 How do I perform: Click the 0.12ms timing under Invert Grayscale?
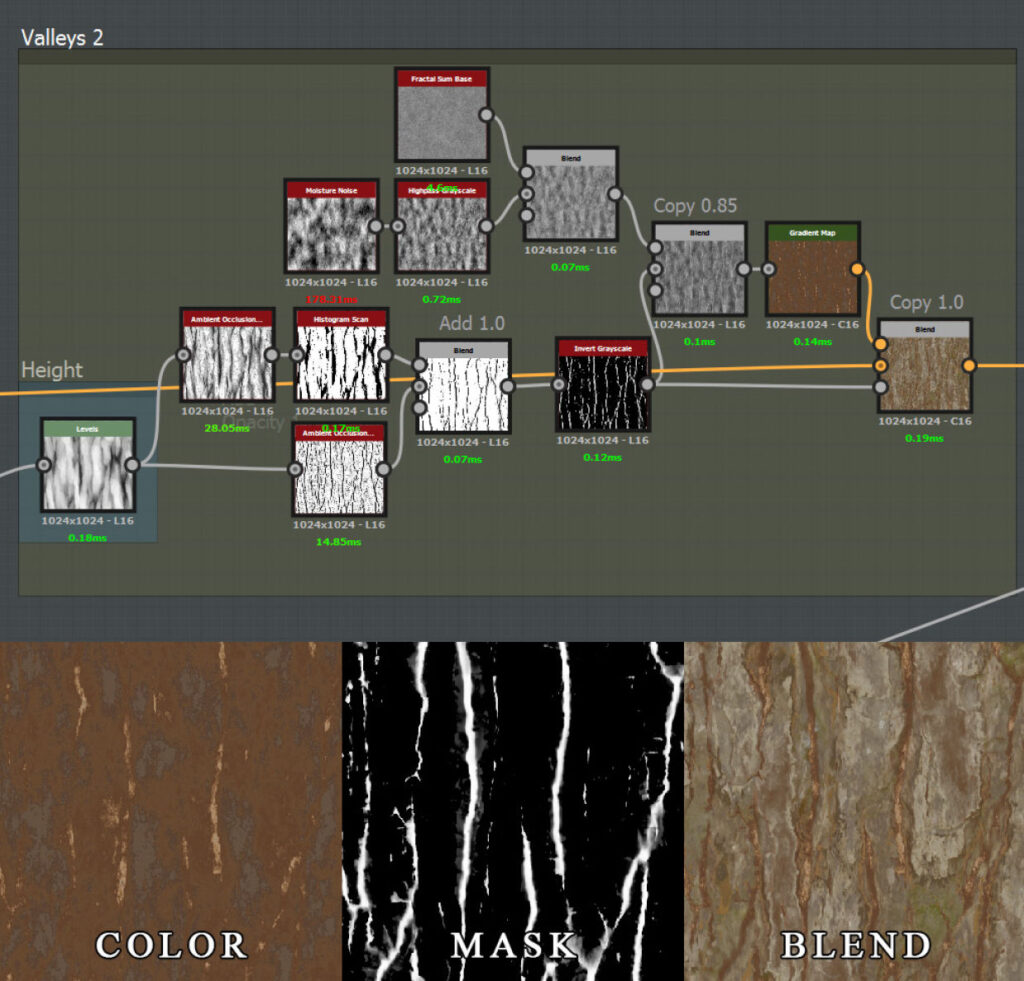tap(602, 458)
